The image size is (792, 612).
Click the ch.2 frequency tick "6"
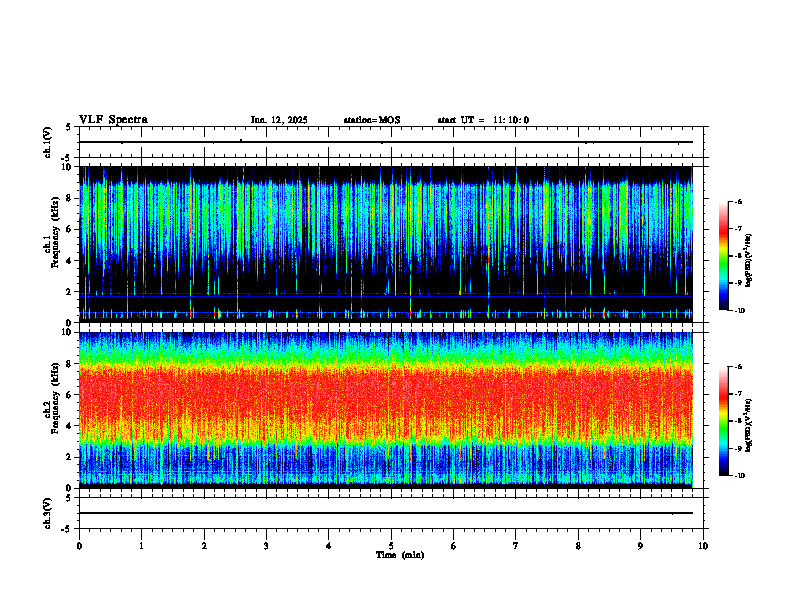(70, 395)
